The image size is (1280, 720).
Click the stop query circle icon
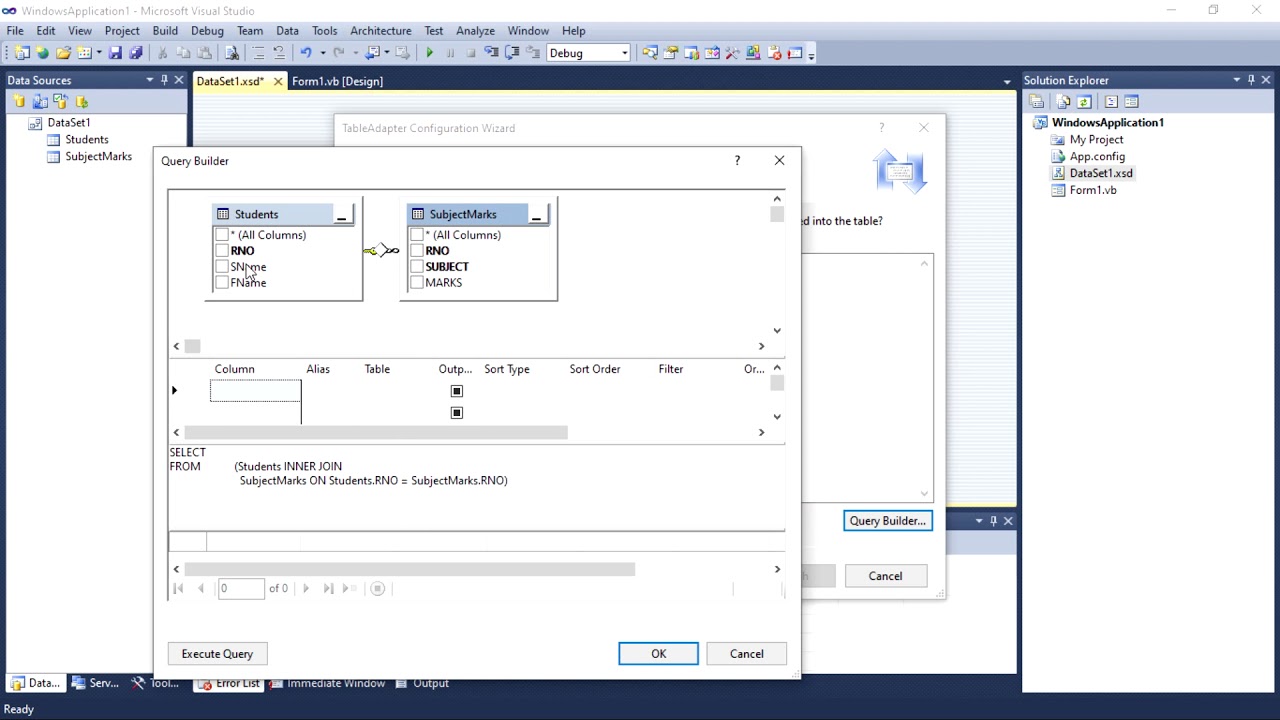click(x=378, y=588)
